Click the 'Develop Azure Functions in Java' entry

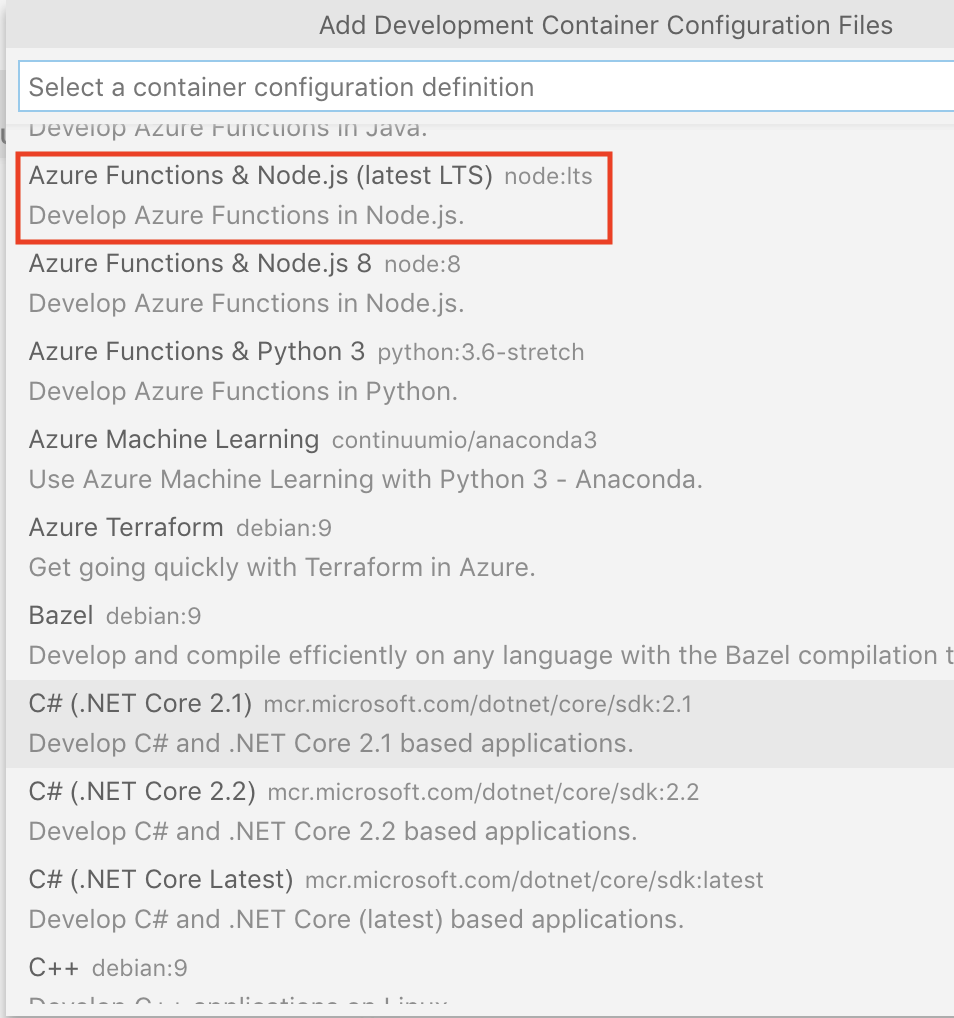tap(228, 129)
